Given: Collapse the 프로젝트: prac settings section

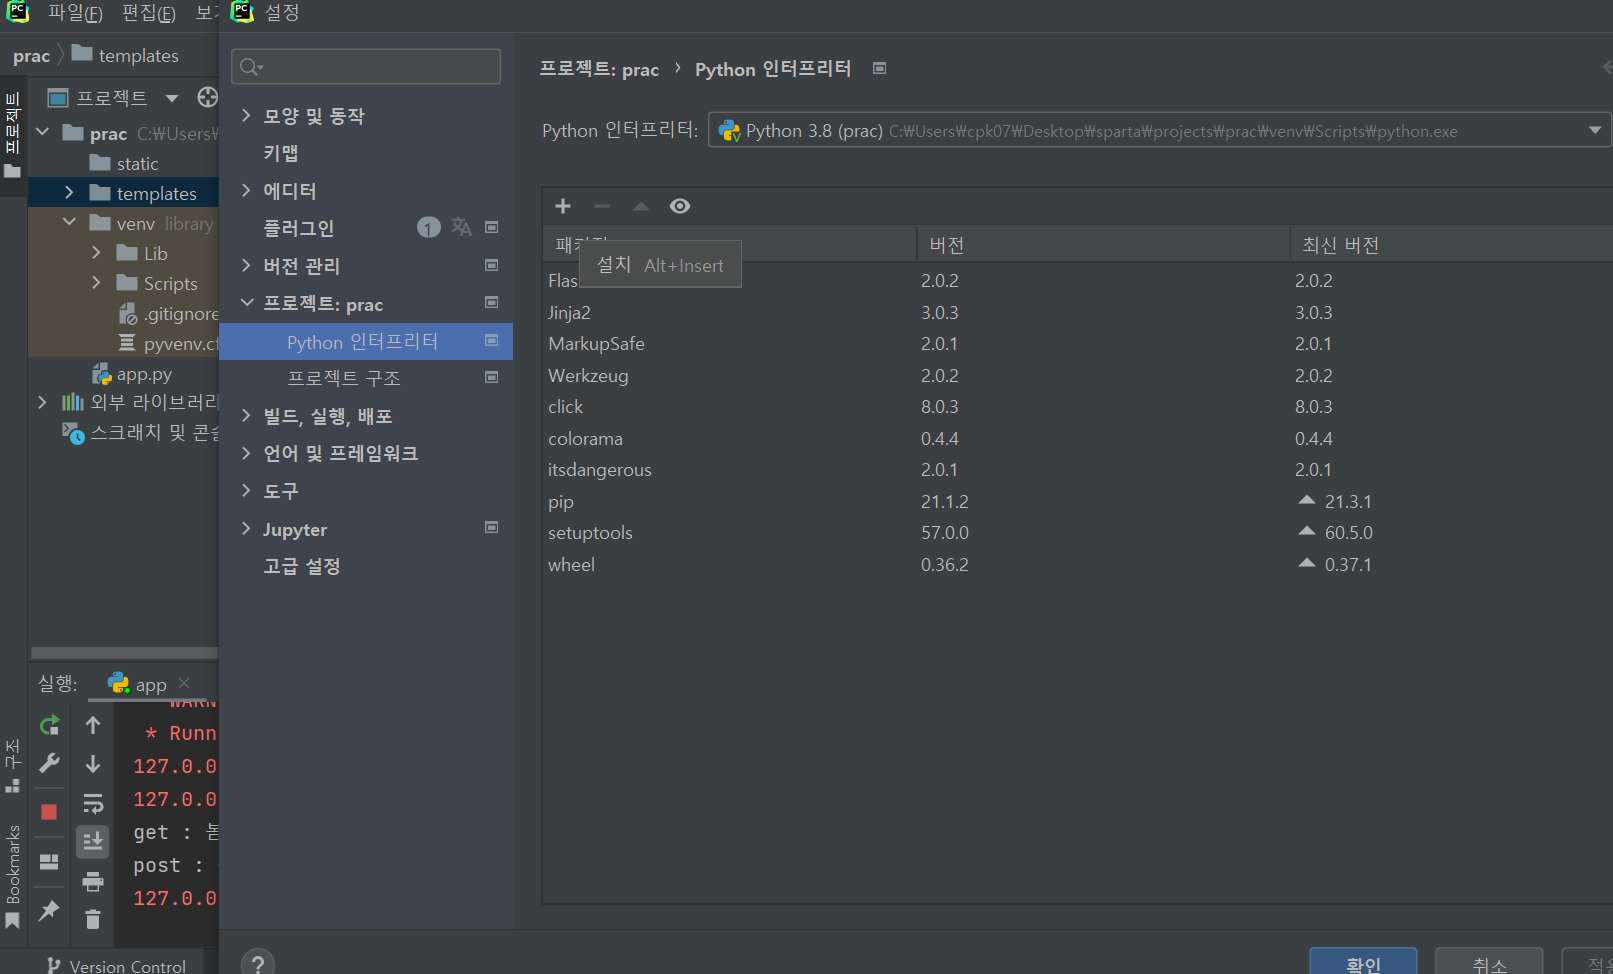Looking at the screenshot, I should click(x=246, y=303).
